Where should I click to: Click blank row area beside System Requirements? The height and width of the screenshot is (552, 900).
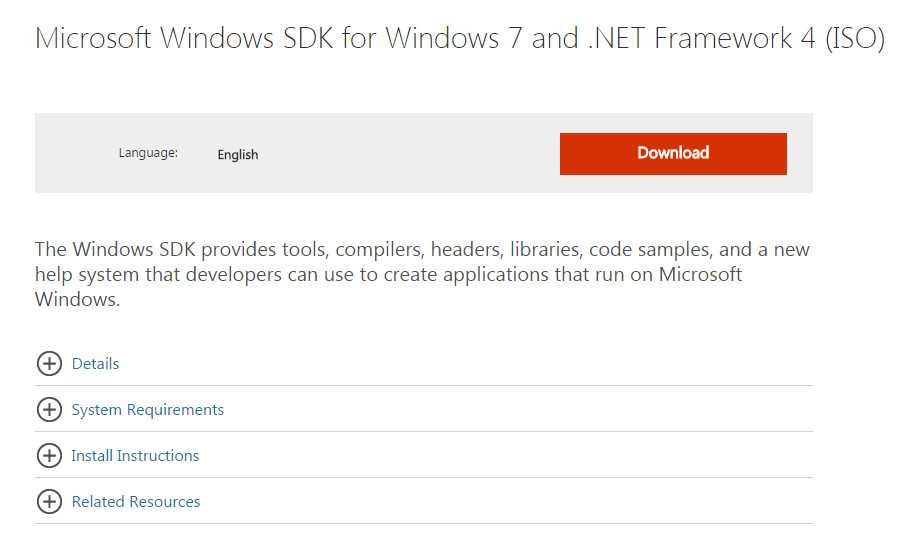(x=517, y=410)
